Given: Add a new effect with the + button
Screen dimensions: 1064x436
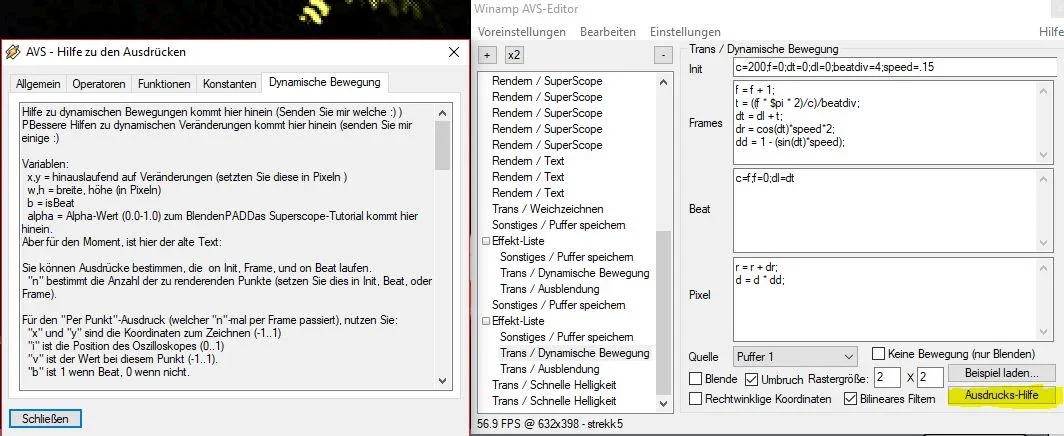Looking at the screenshot, I should (x=487, y=55).
